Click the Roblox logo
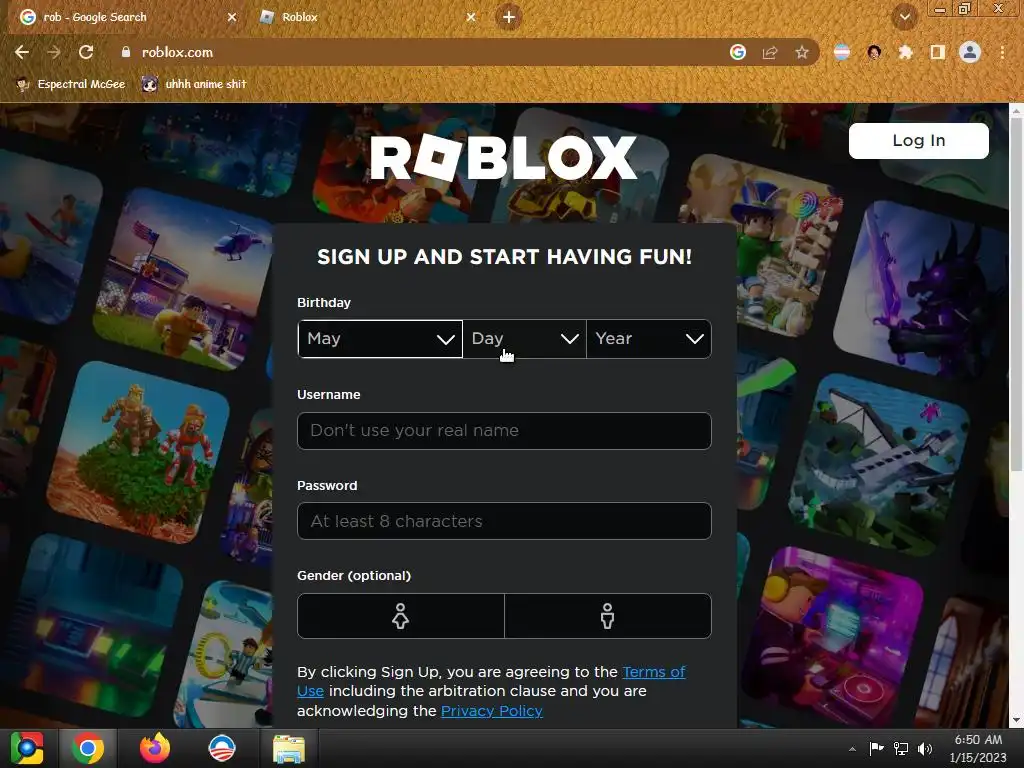 coord(504,157)
